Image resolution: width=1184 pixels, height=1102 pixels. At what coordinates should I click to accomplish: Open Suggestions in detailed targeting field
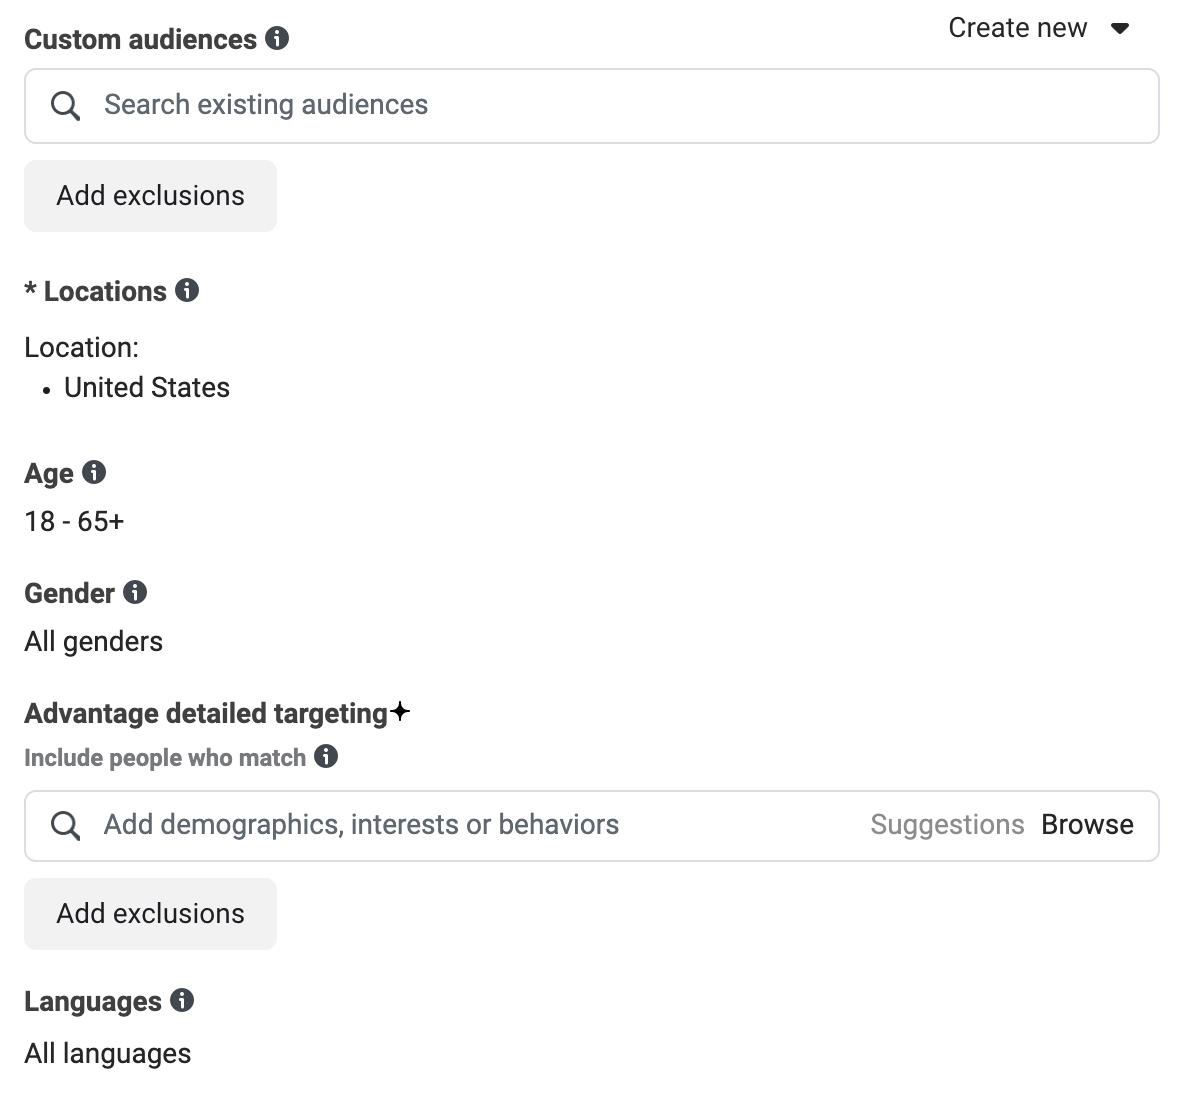pyautogui.click(x=947, y=825)
